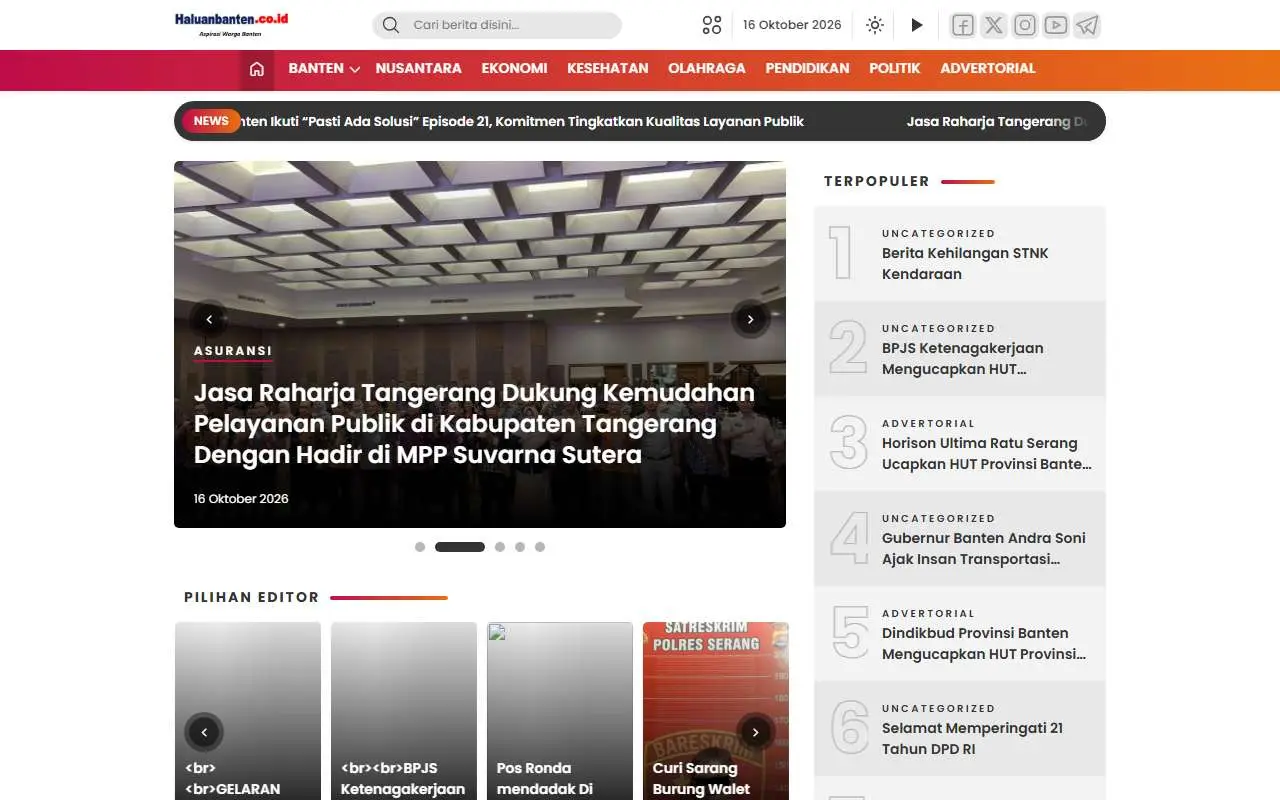Open the Instagram social link
The height and width of the screenshot is (800, 1280).
click(x=1025, y=25)
